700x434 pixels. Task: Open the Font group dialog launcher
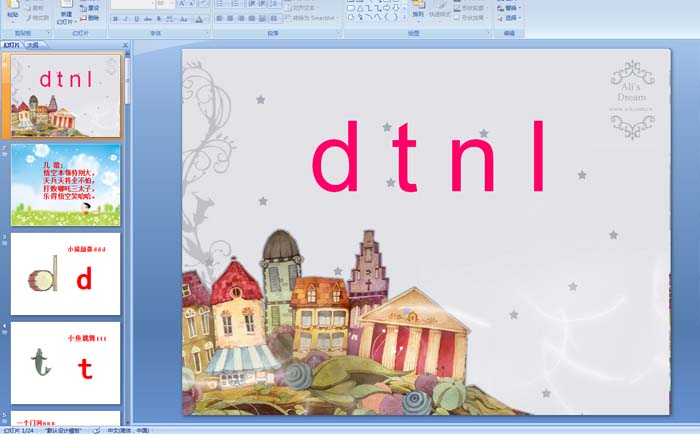tap(207, 33)
